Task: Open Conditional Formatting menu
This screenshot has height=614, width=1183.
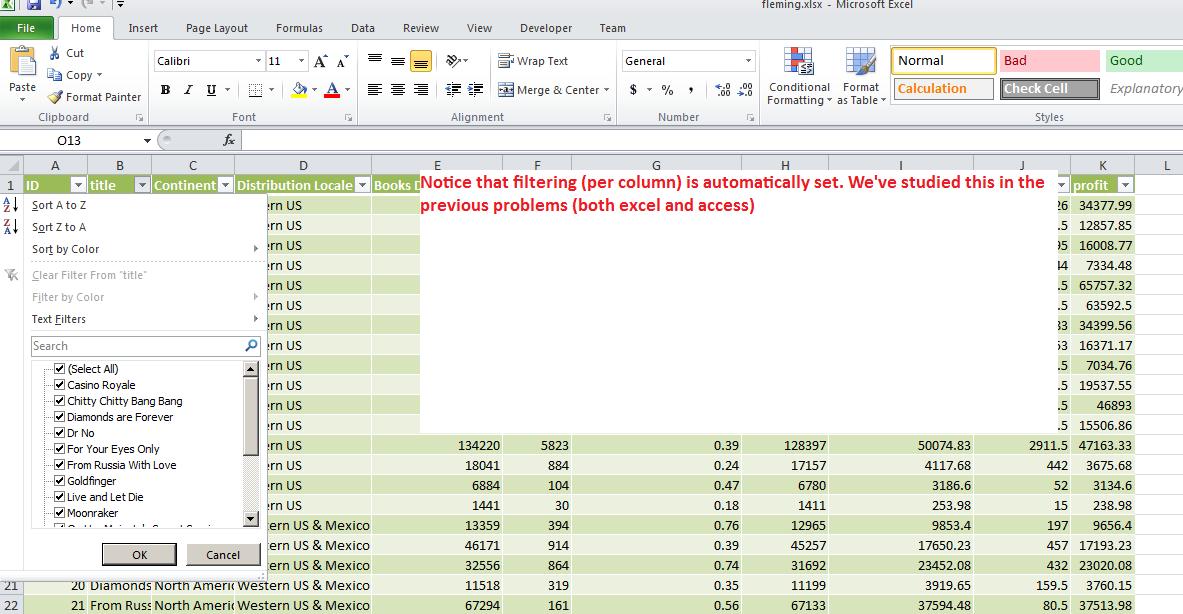Action: point(799,76)
